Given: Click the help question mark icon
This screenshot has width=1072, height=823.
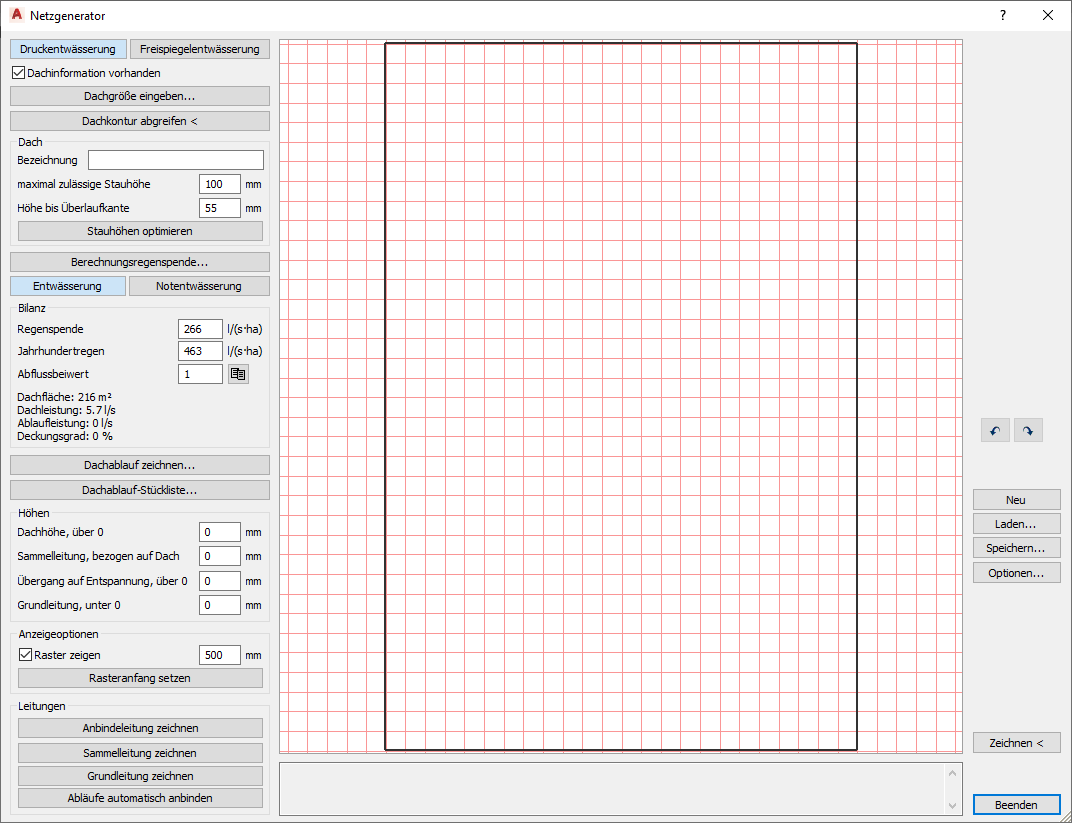Looking at the screenshot, I should click(1002, 15).
